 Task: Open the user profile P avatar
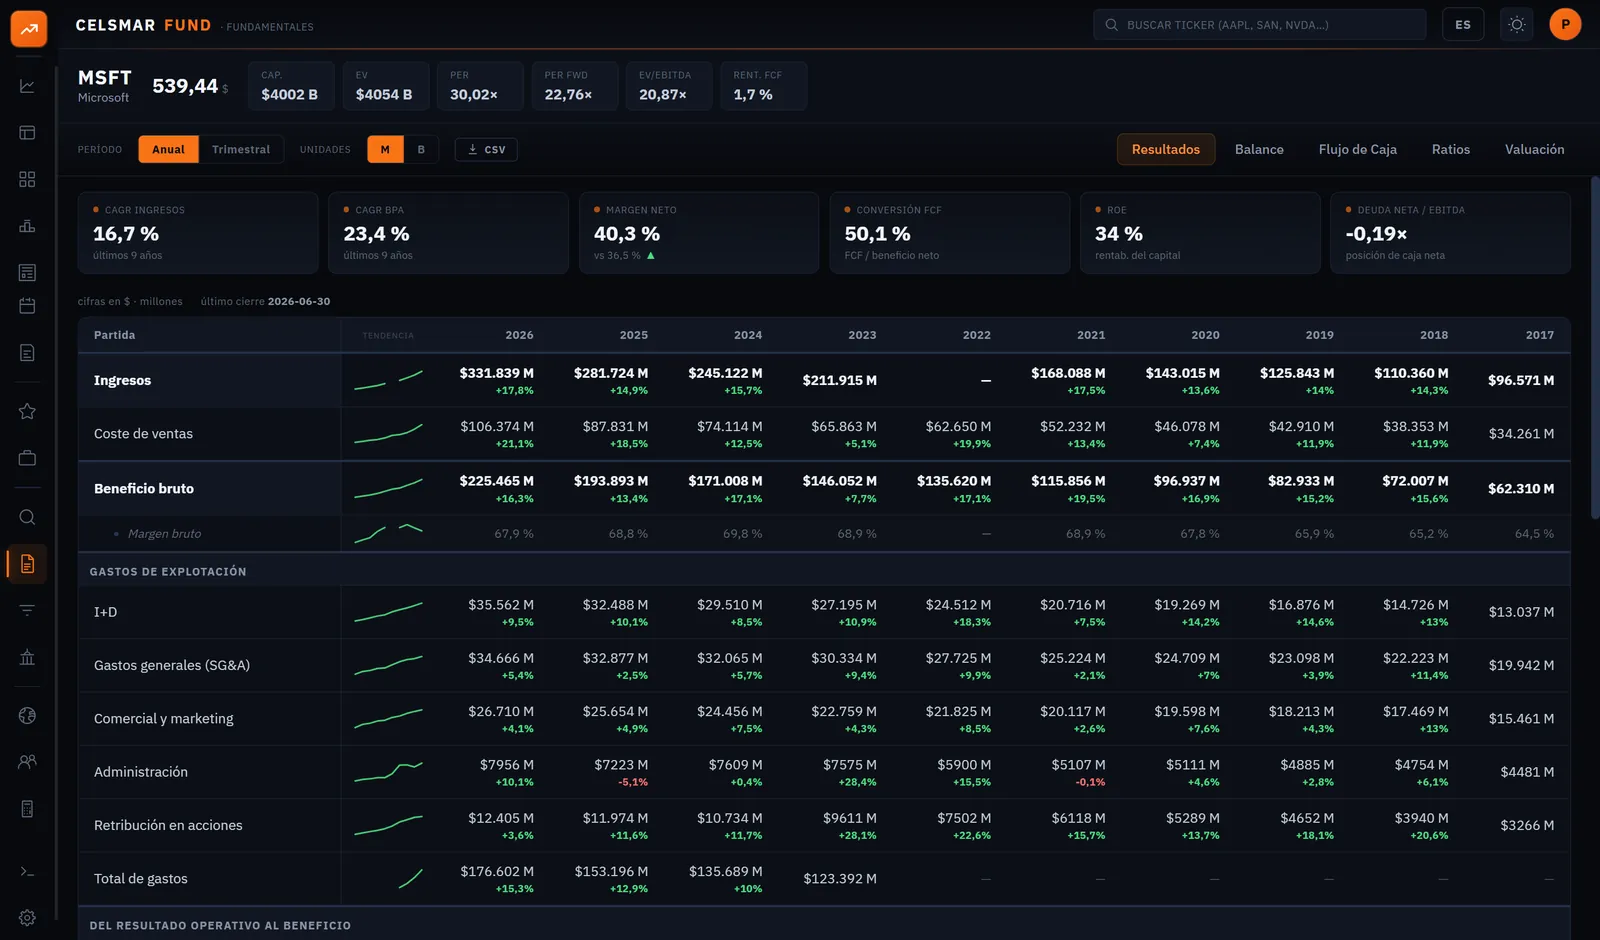point(1565,25)
